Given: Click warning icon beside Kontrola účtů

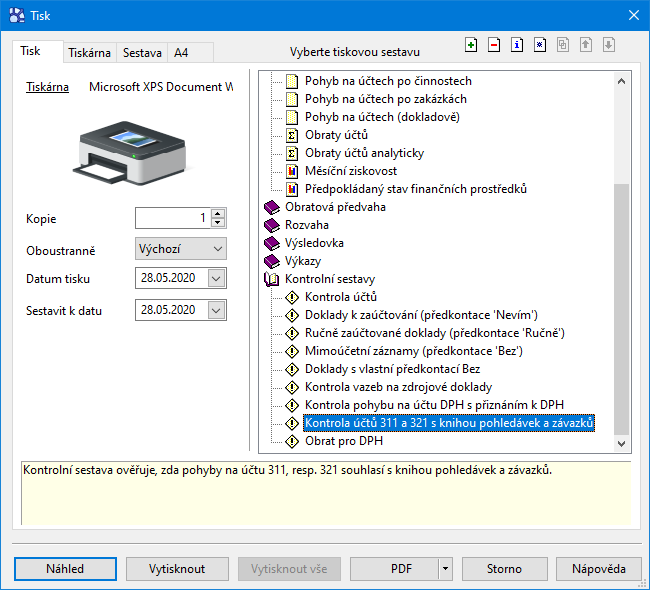Looking at the screenshot, I should point(292,297).
